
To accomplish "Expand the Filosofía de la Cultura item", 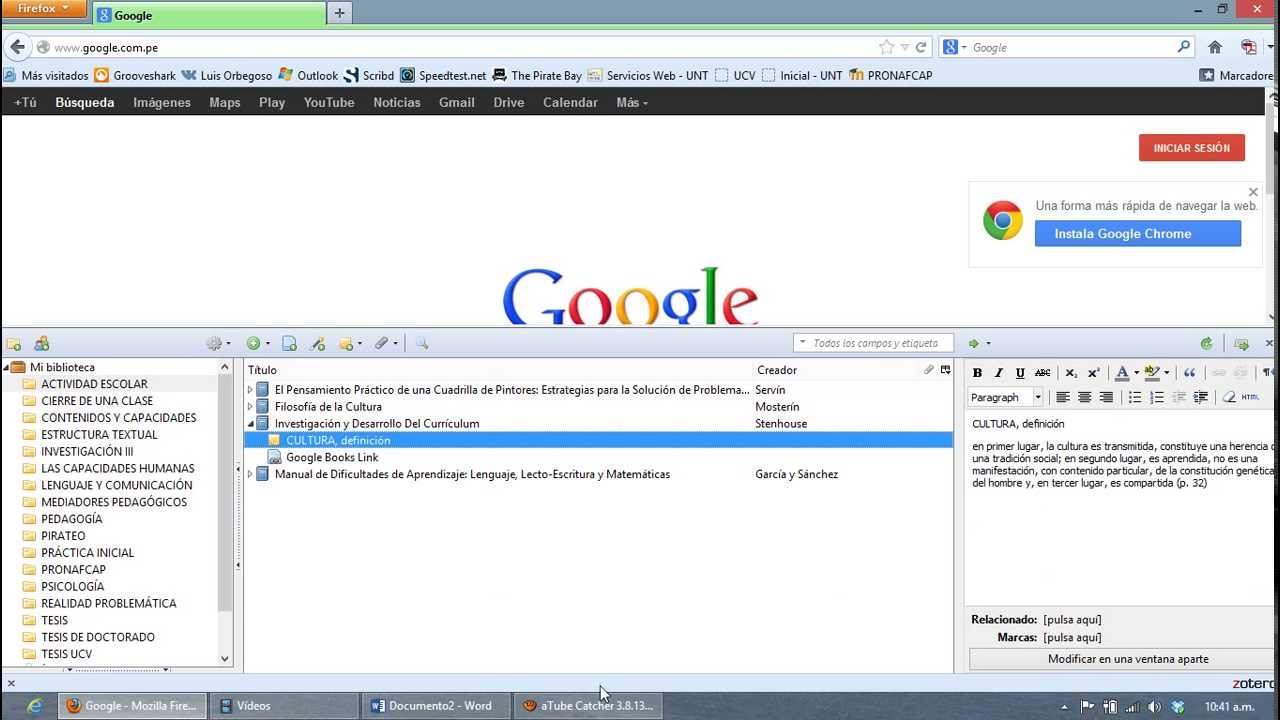I will (251, 407).
